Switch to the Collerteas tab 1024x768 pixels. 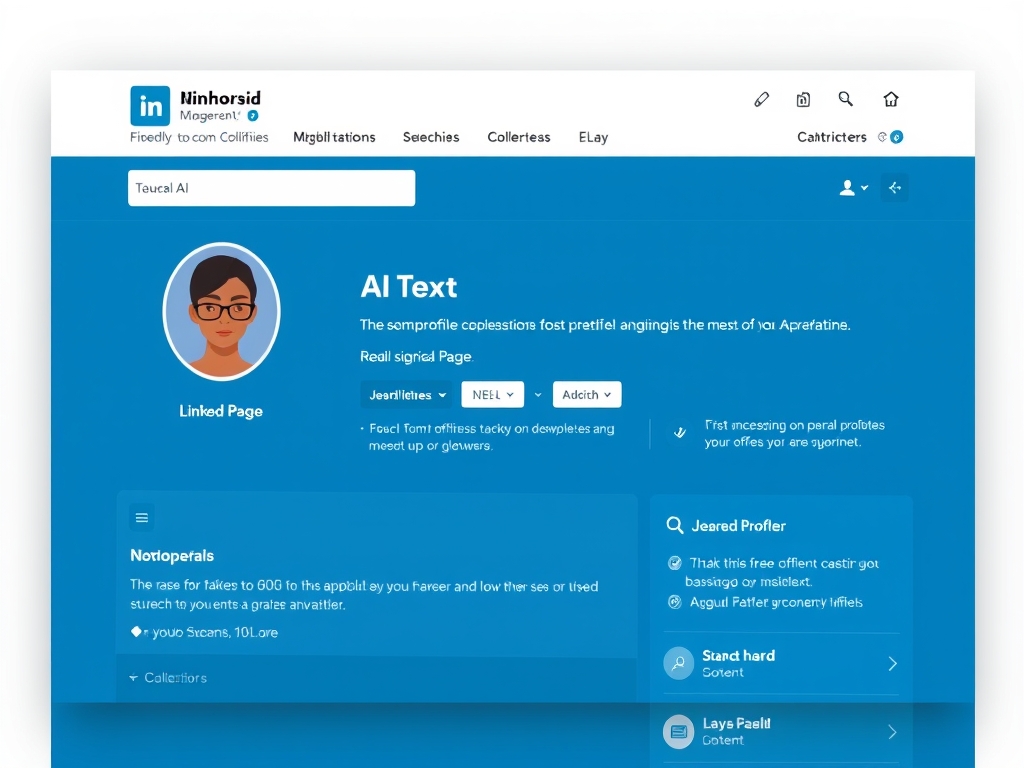pos(518,137)
